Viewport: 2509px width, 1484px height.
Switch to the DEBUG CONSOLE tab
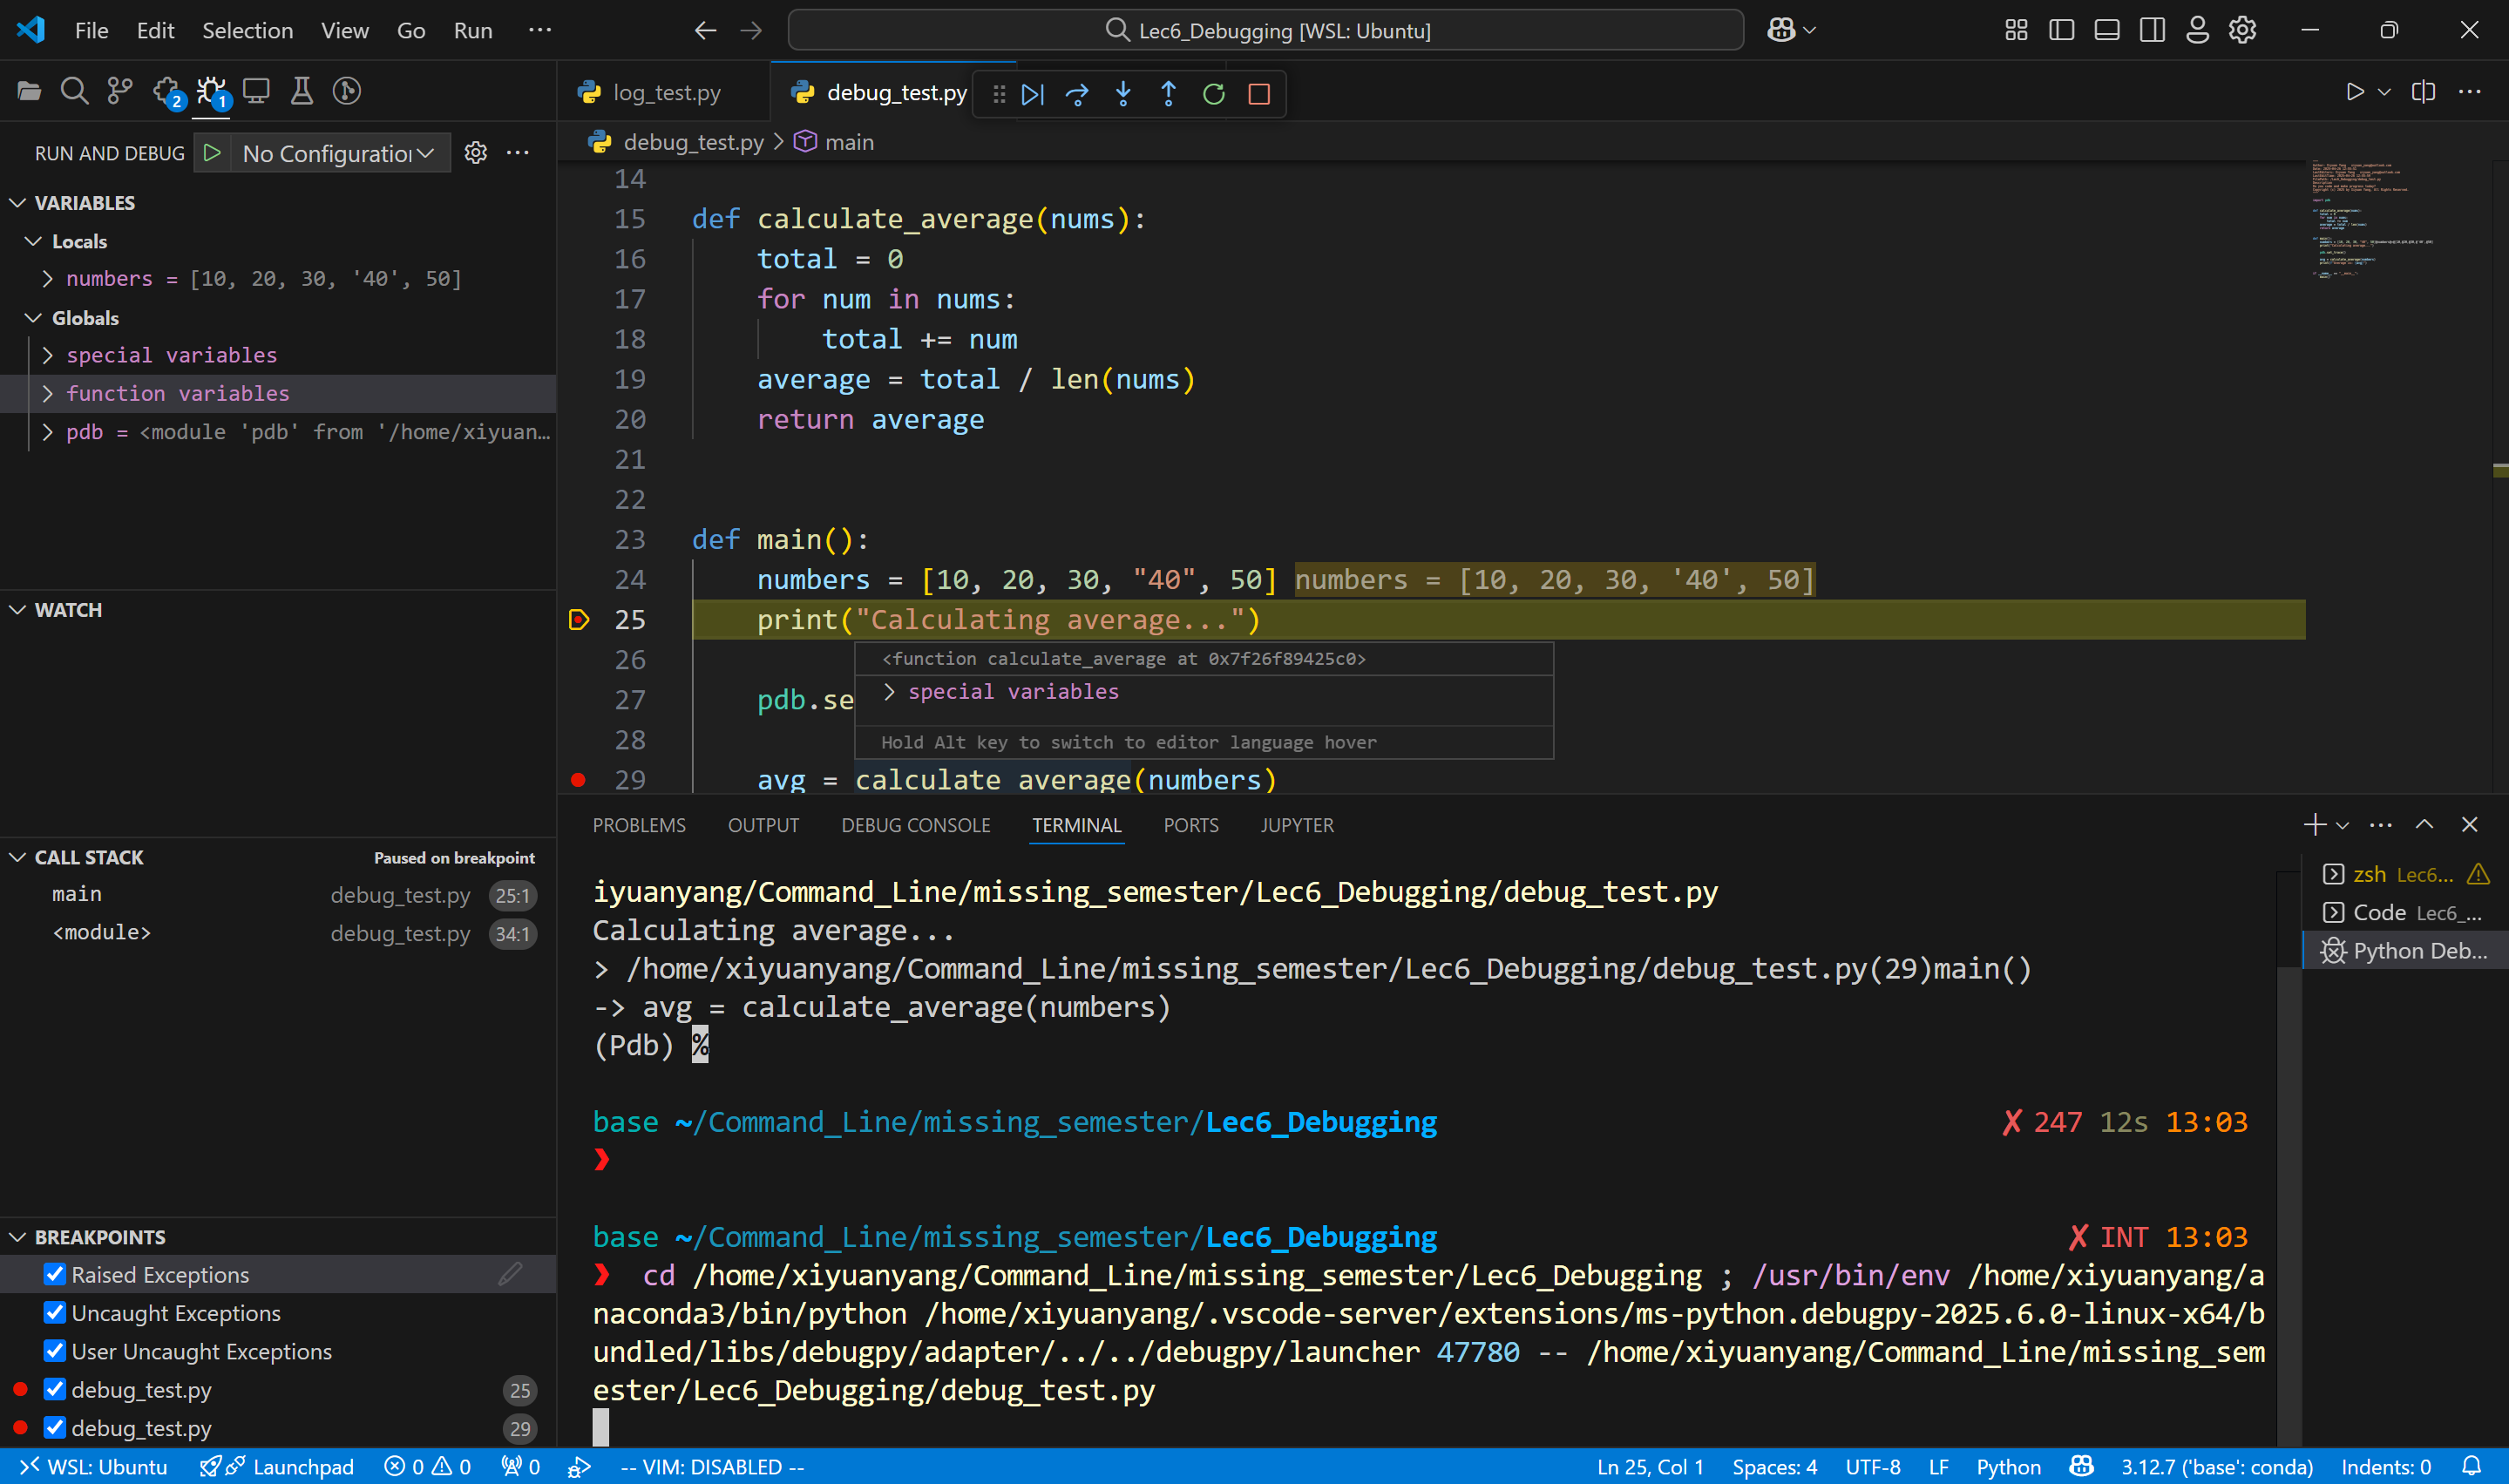916,825
